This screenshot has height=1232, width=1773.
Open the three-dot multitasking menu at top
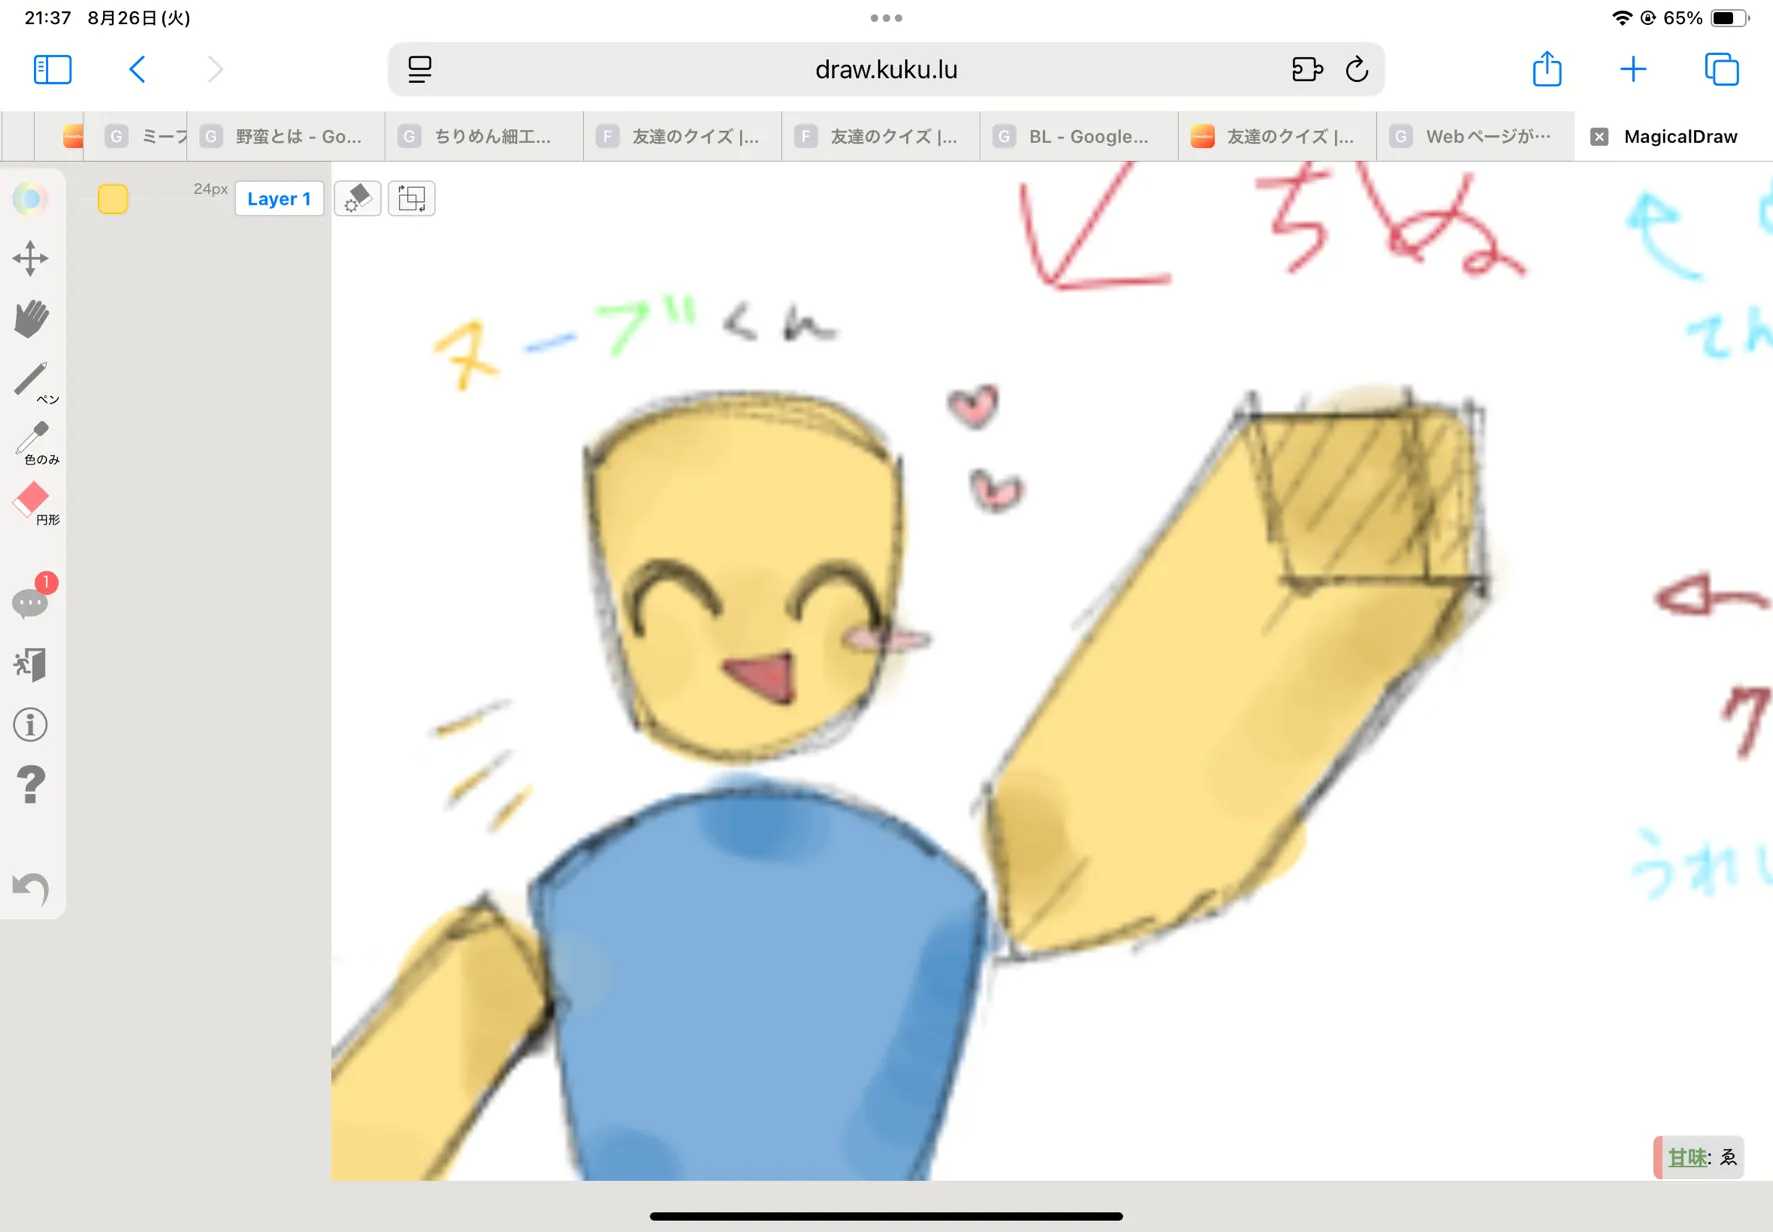[886, 18]
